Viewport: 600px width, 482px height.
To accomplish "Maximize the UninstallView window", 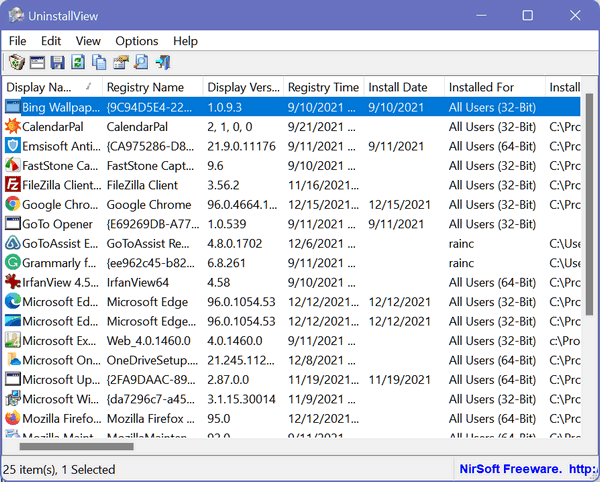I will click(528, 15).
